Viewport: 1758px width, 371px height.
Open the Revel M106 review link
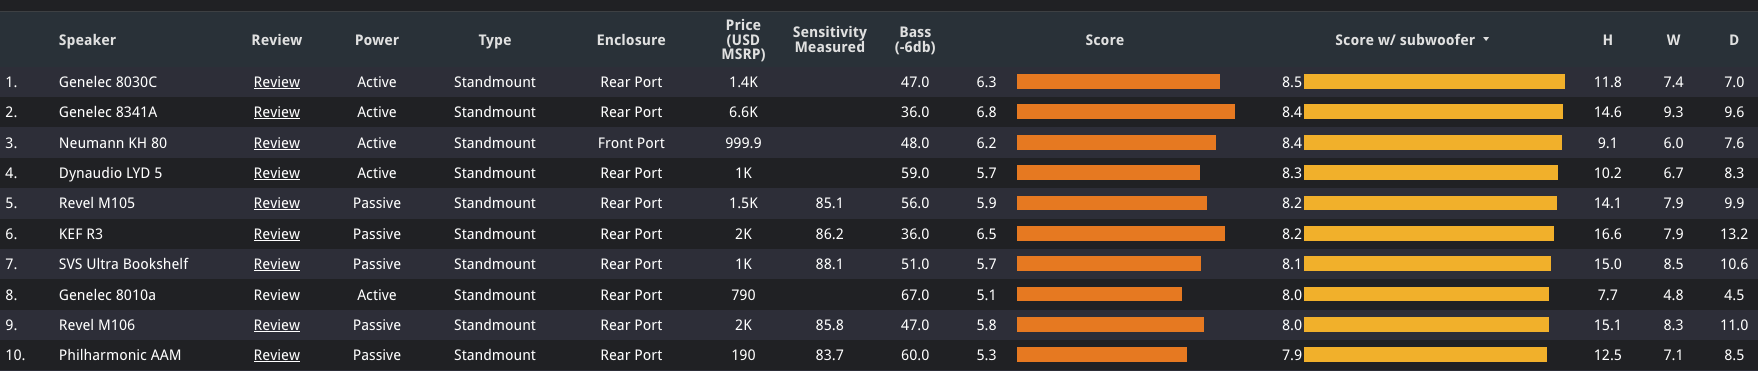(x=277, y=325)
